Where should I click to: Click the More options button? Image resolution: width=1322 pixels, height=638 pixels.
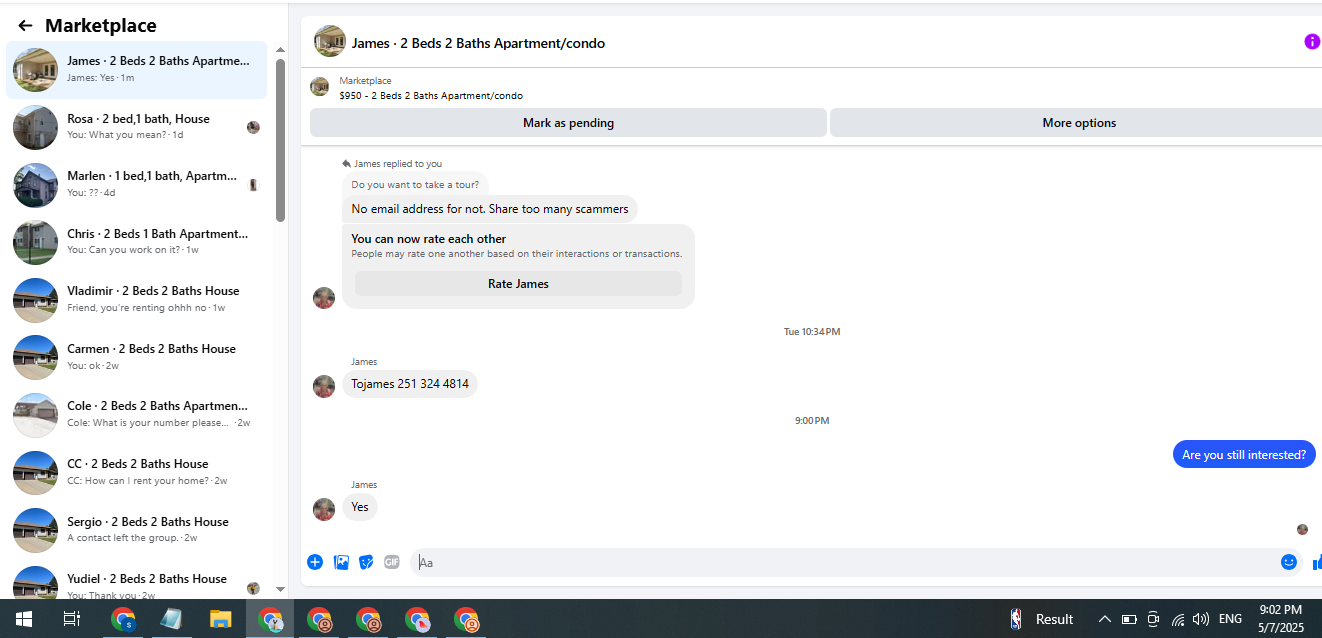click(x=1078, y=123)
